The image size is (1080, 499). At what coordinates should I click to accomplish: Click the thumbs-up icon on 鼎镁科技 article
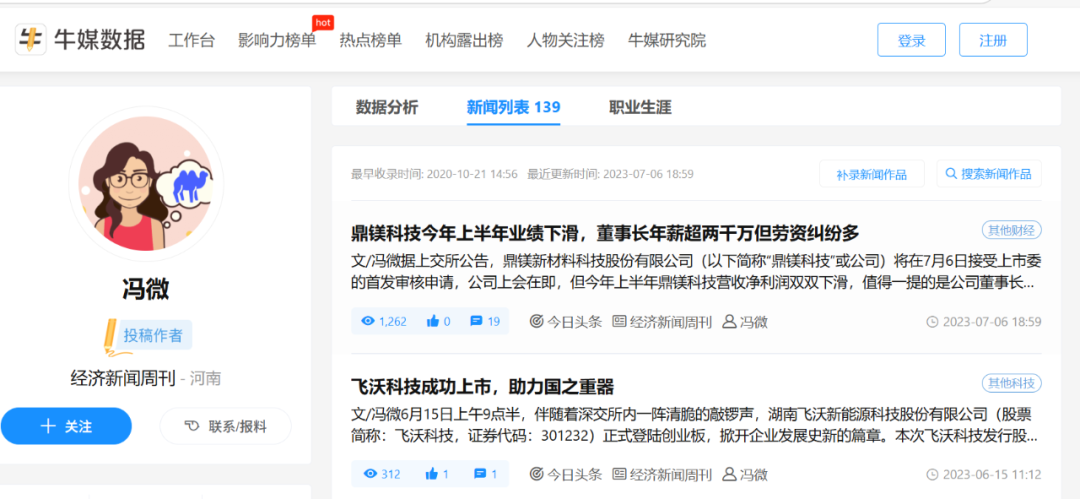coord(433,321)
